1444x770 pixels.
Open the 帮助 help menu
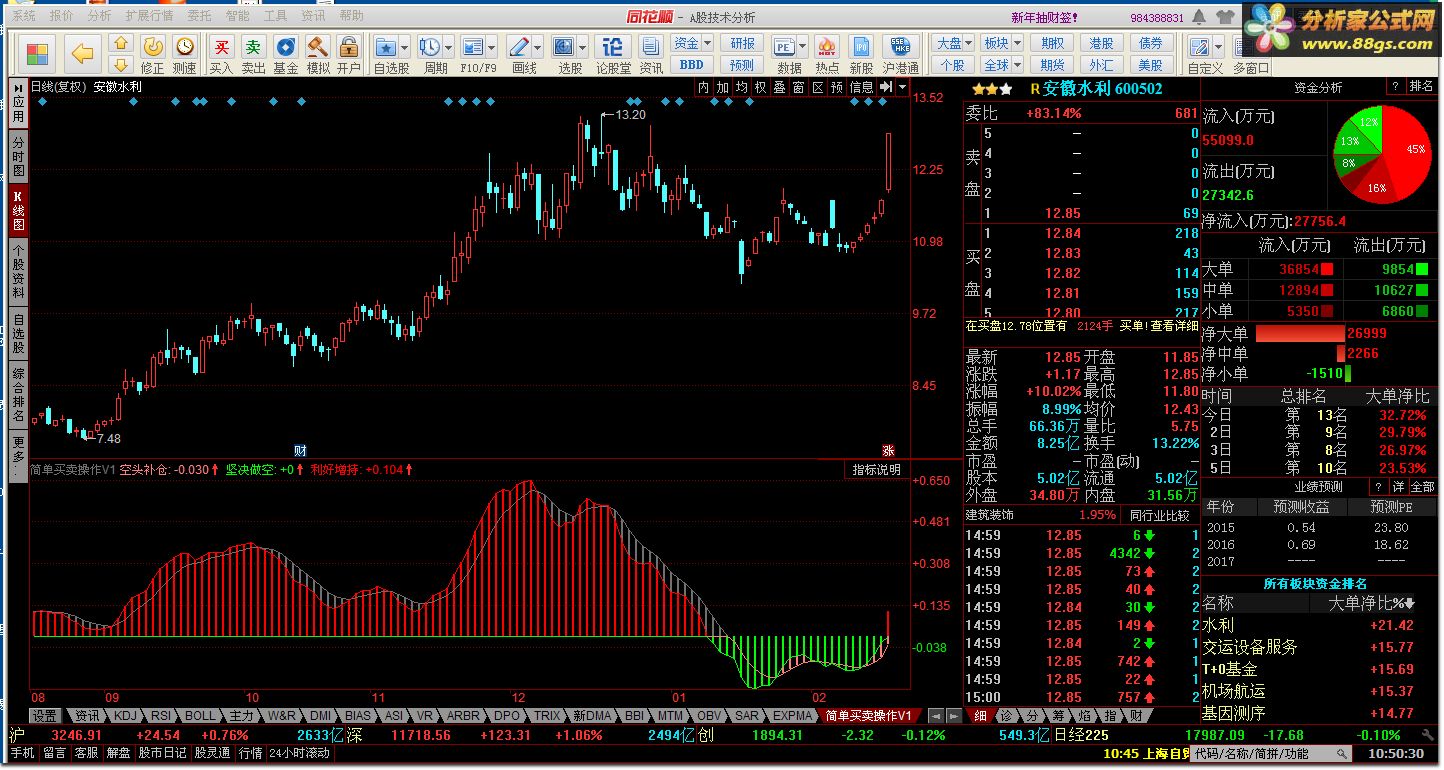click(352, 16)
